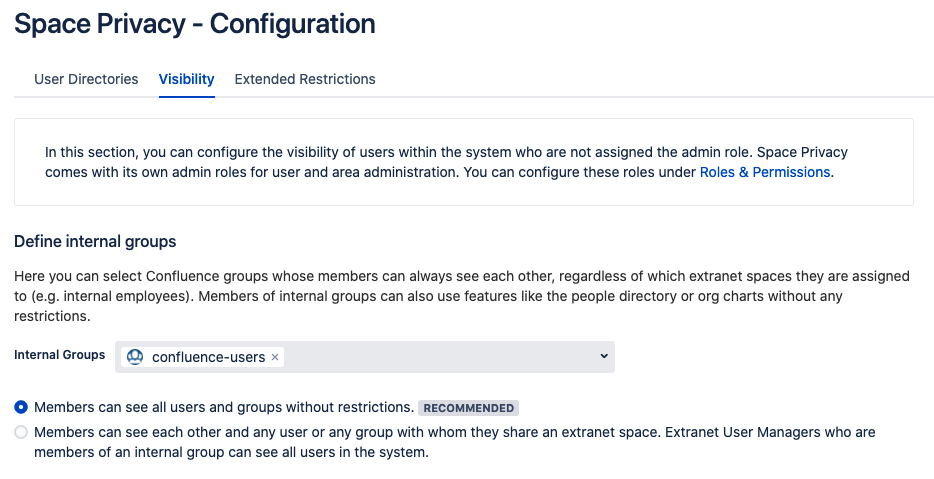The width and height of the screenshot is (934, 479).
Task: Choose the 'shared extranet space' radio button
Action: pyautogui.click(x=21, y=433)
